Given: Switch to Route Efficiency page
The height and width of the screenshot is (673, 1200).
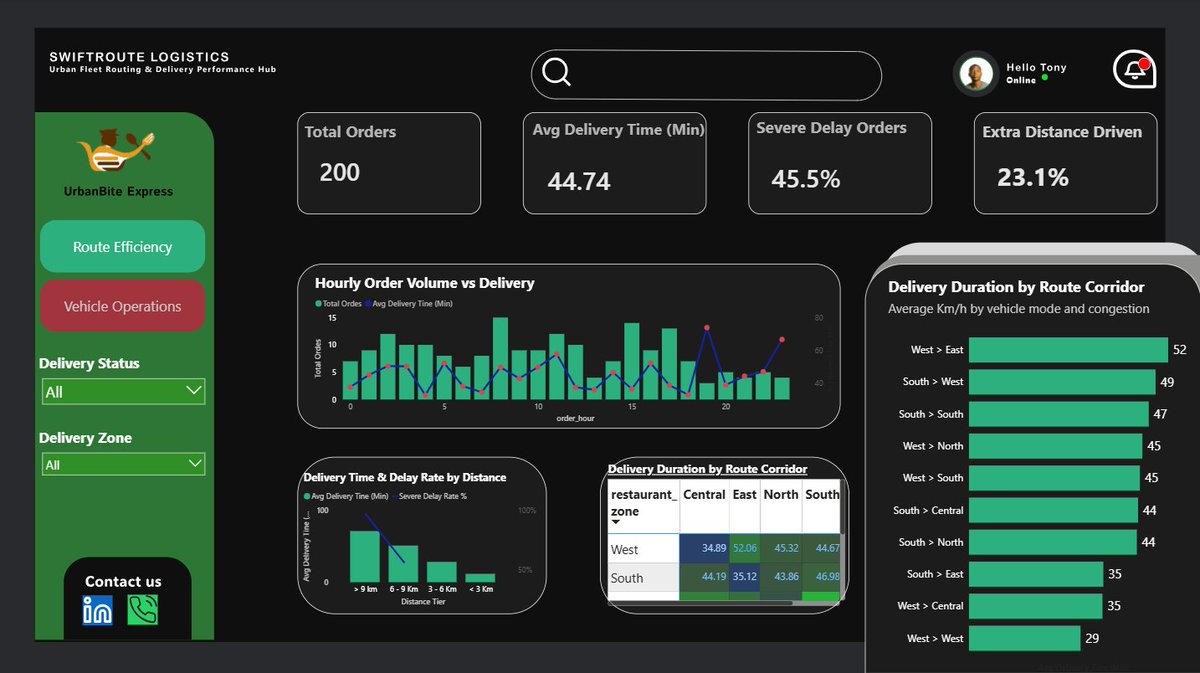Looking at the screenshot, I should (122, 247).
